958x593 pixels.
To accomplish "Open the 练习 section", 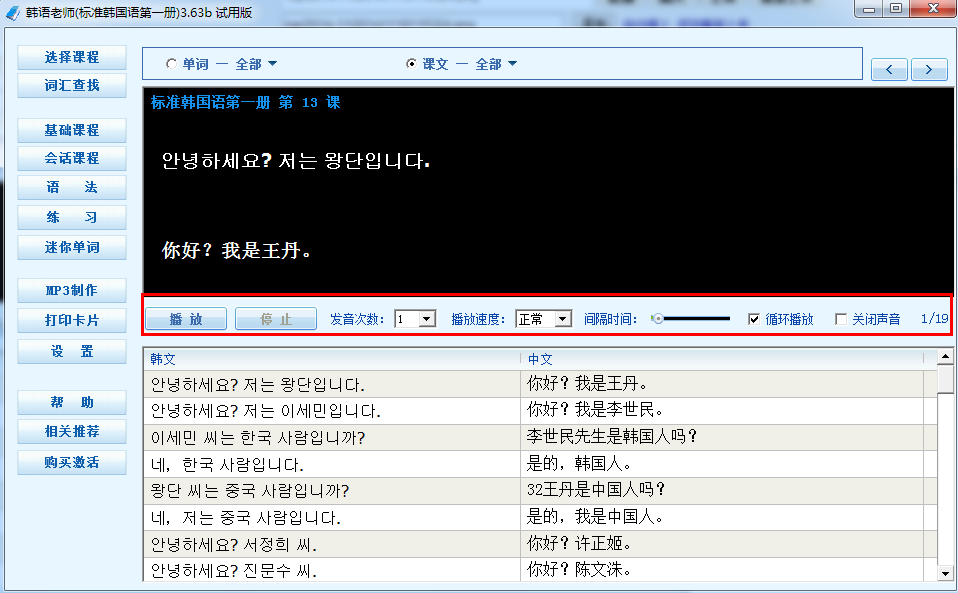I will point(72,217).
